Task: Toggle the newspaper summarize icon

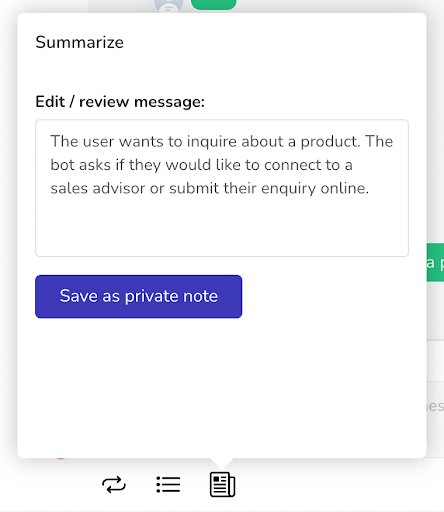Action: [x=222, y=485]
